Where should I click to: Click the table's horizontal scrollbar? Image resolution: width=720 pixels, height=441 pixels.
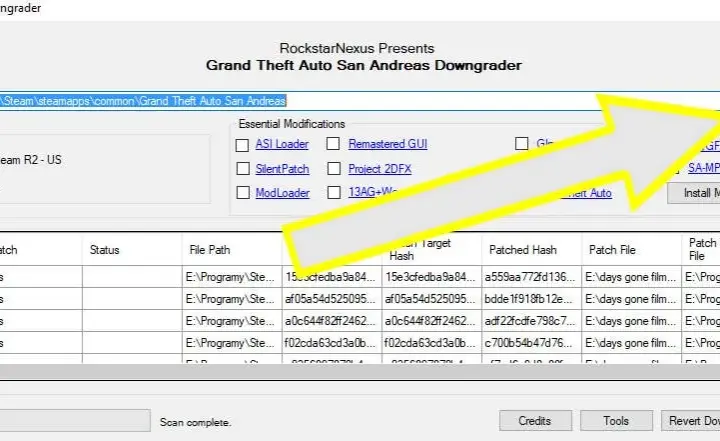360,372
